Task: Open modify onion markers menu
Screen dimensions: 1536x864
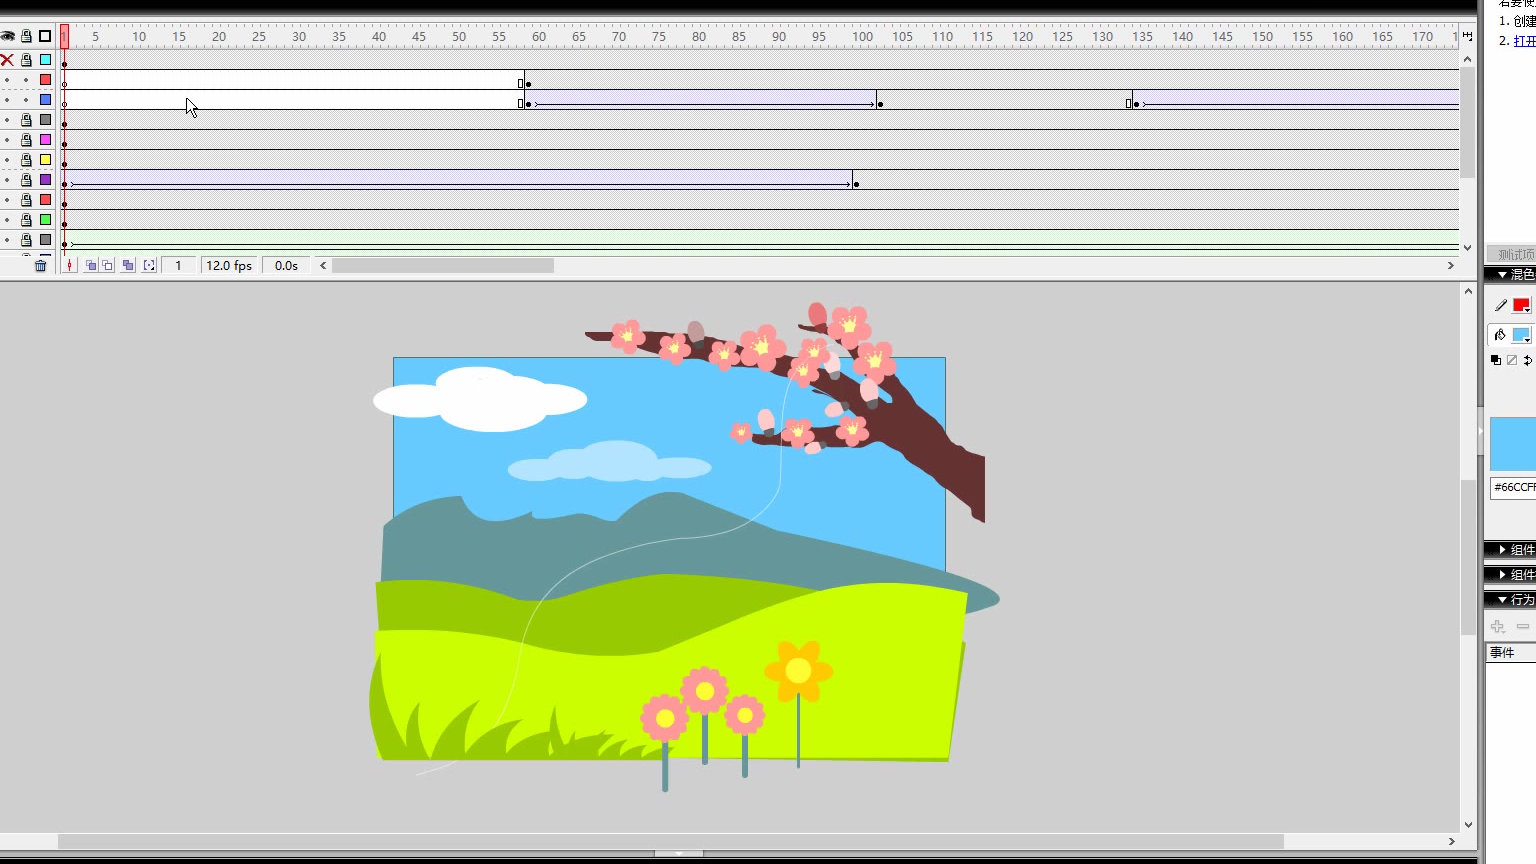Action: click(x=149, y=266)
